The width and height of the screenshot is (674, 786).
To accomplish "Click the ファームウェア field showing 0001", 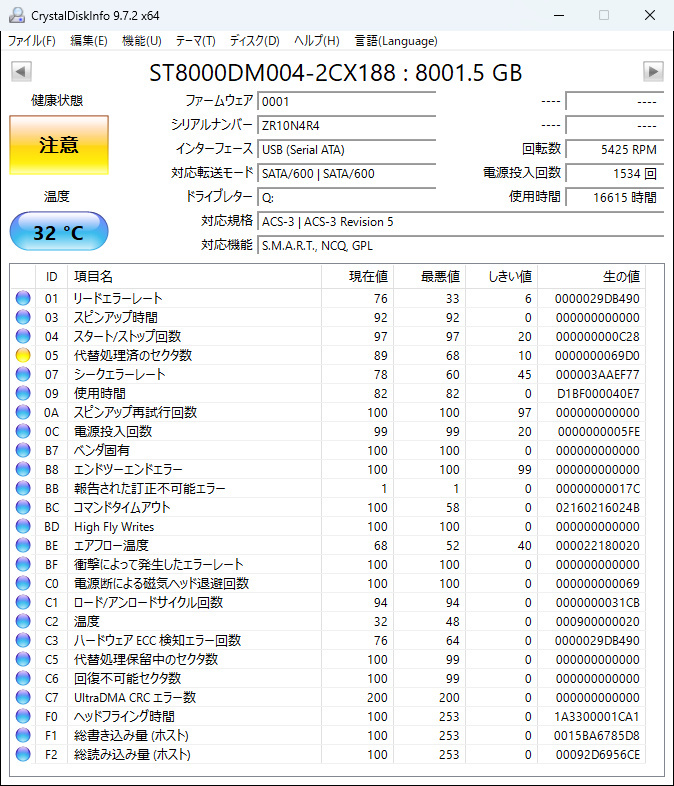I will pyautogui.click(x=347, y=101).
